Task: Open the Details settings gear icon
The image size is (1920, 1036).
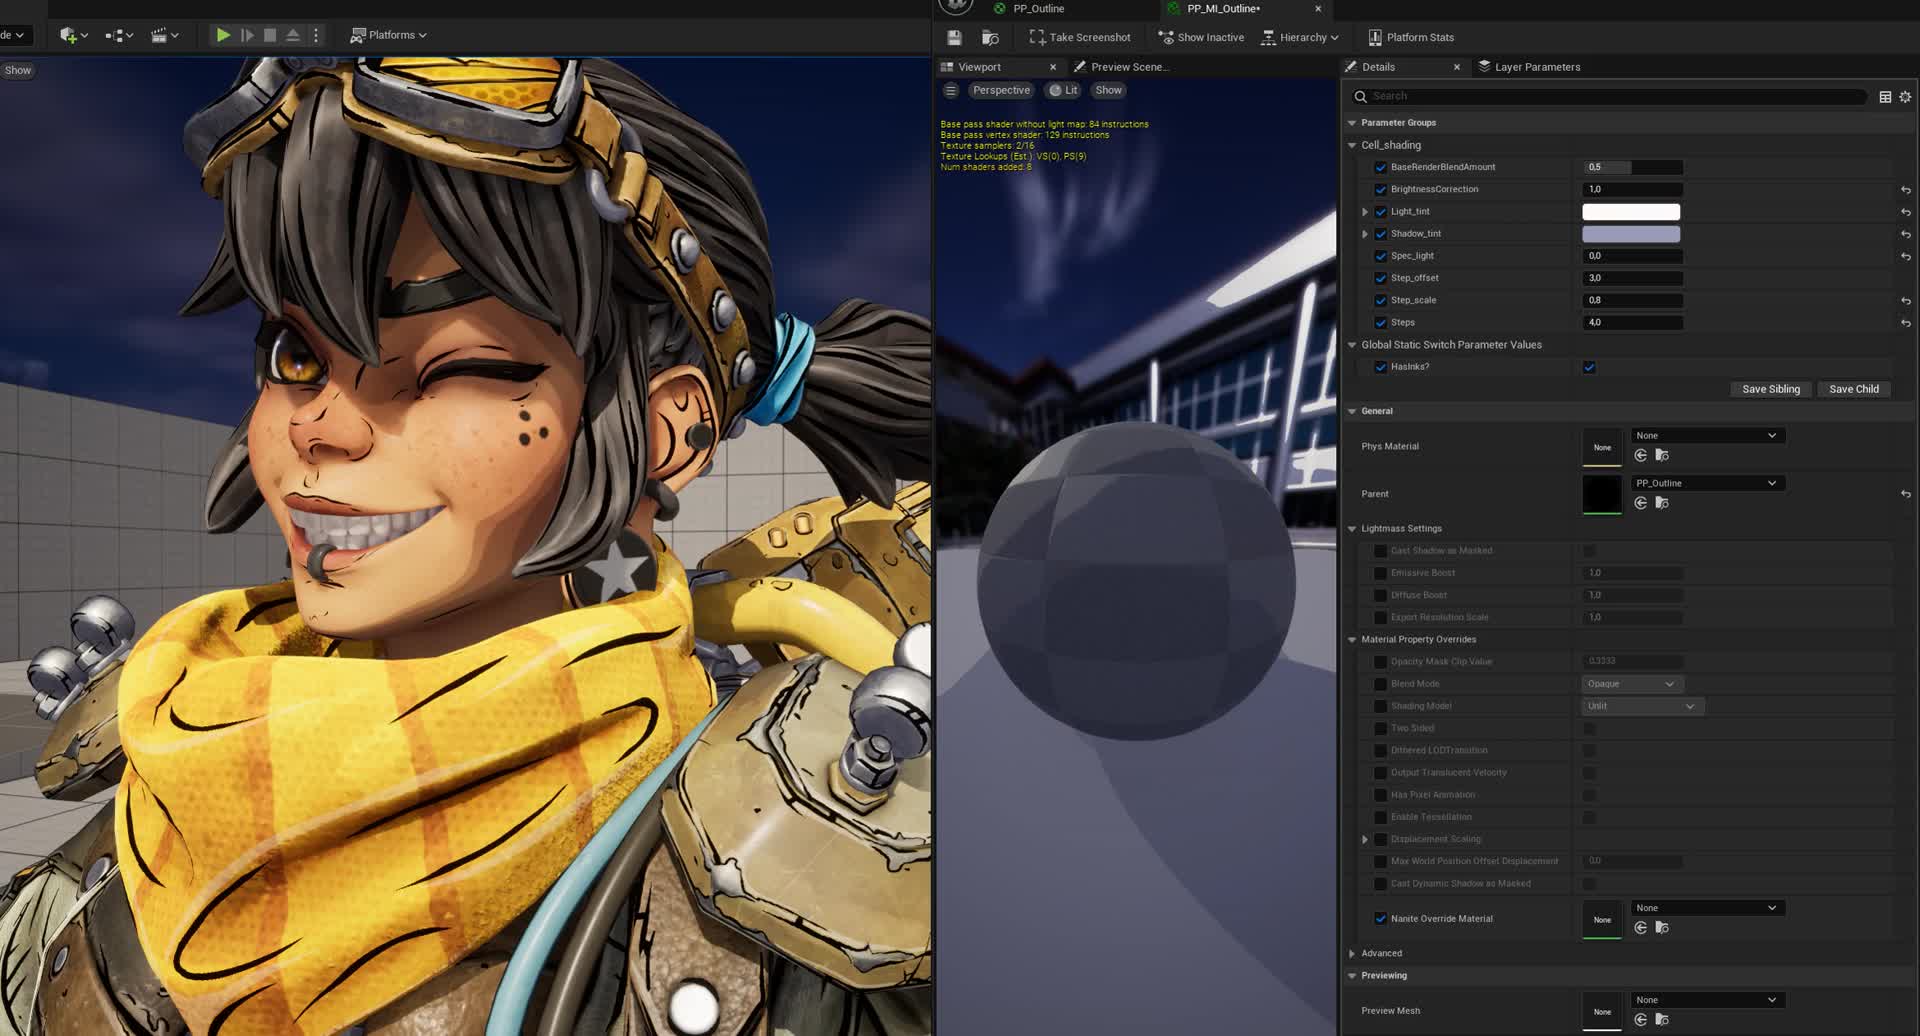Action: tap(1905, 97)
